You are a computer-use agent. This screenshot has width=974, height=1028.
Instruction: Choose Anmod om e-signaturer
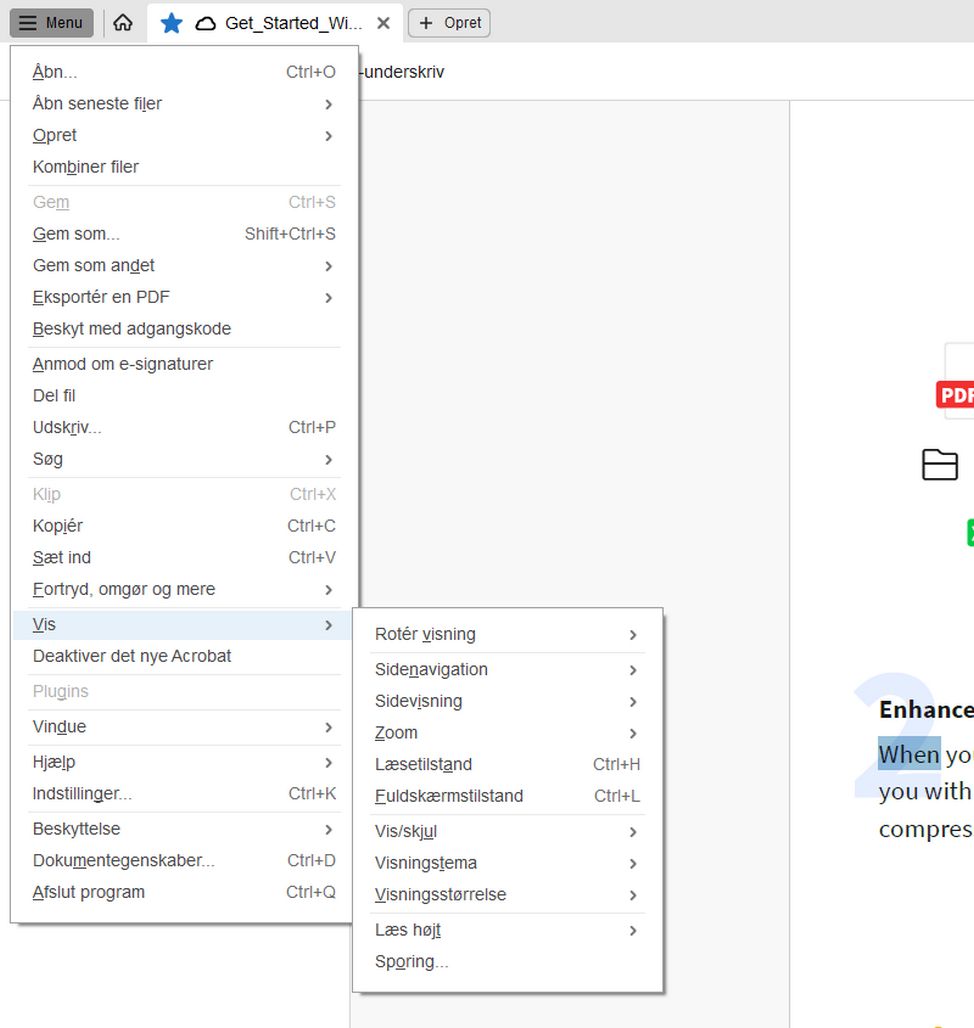[x=184, y=364]
